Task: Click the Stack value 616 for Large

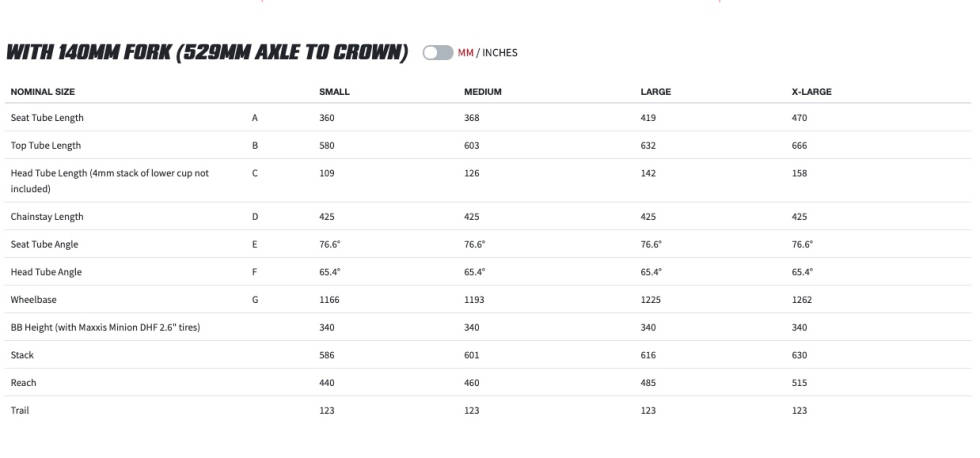Action: coord(648,355)
